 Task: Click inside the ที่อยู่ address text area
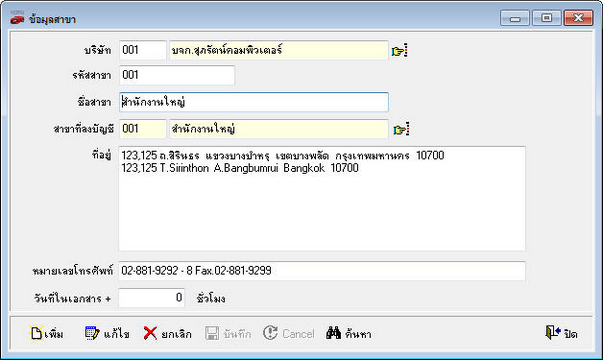(322, 199)
